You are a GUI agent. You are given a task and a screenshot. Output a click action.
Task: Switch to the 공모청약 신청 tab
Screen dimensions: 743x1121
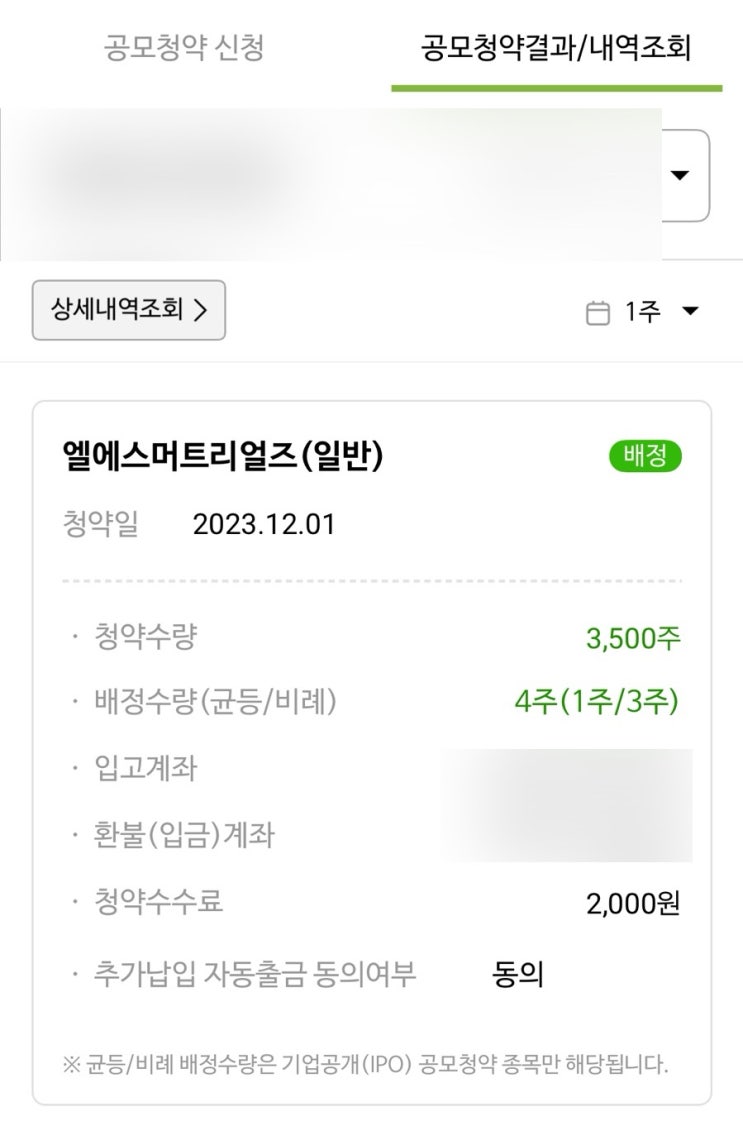coord(184,48)
